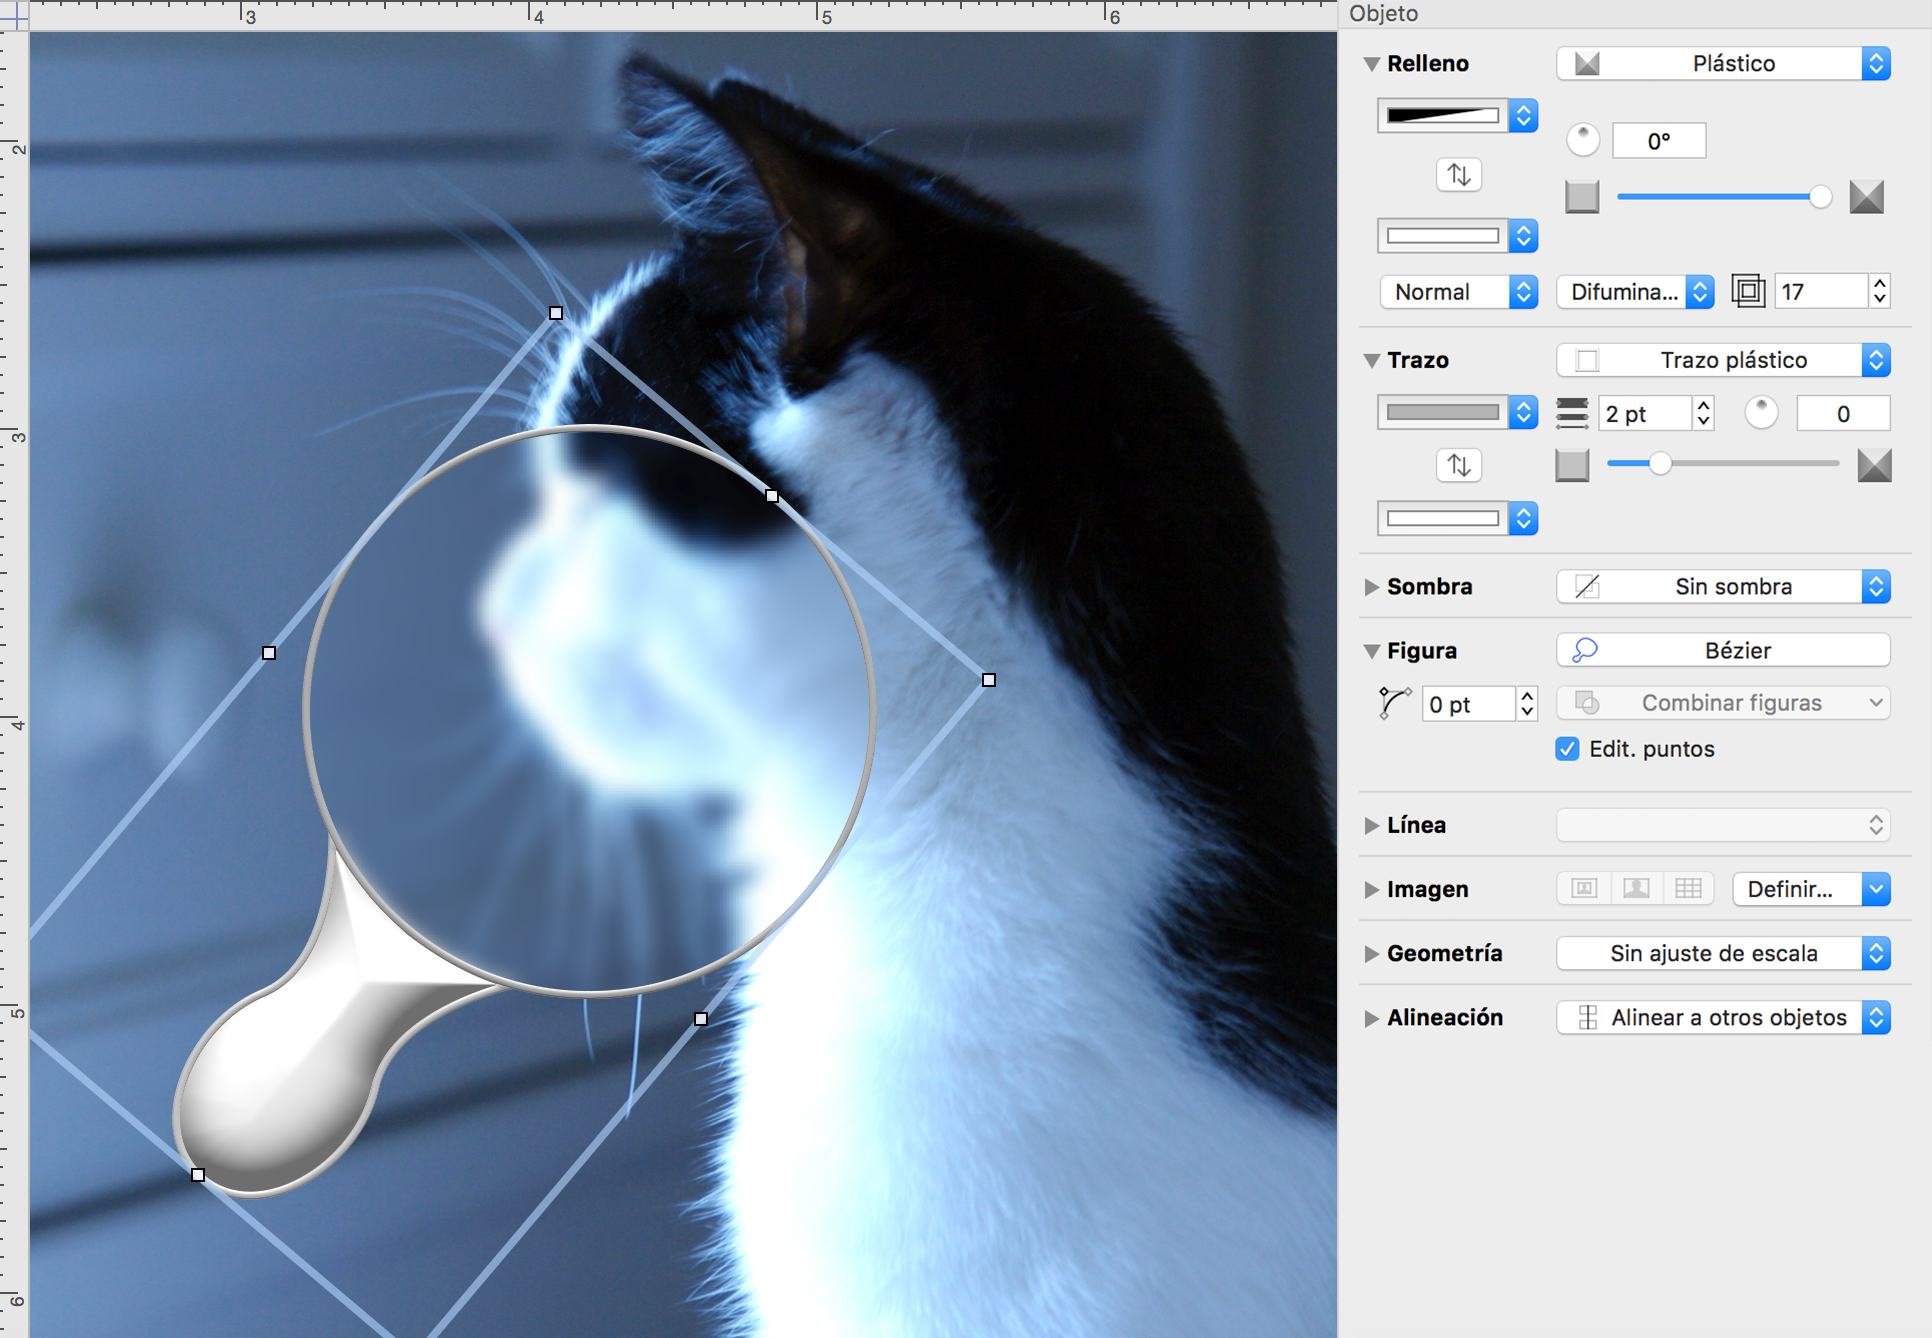Toggle the Edit points checkbox

click(1564, 749)
